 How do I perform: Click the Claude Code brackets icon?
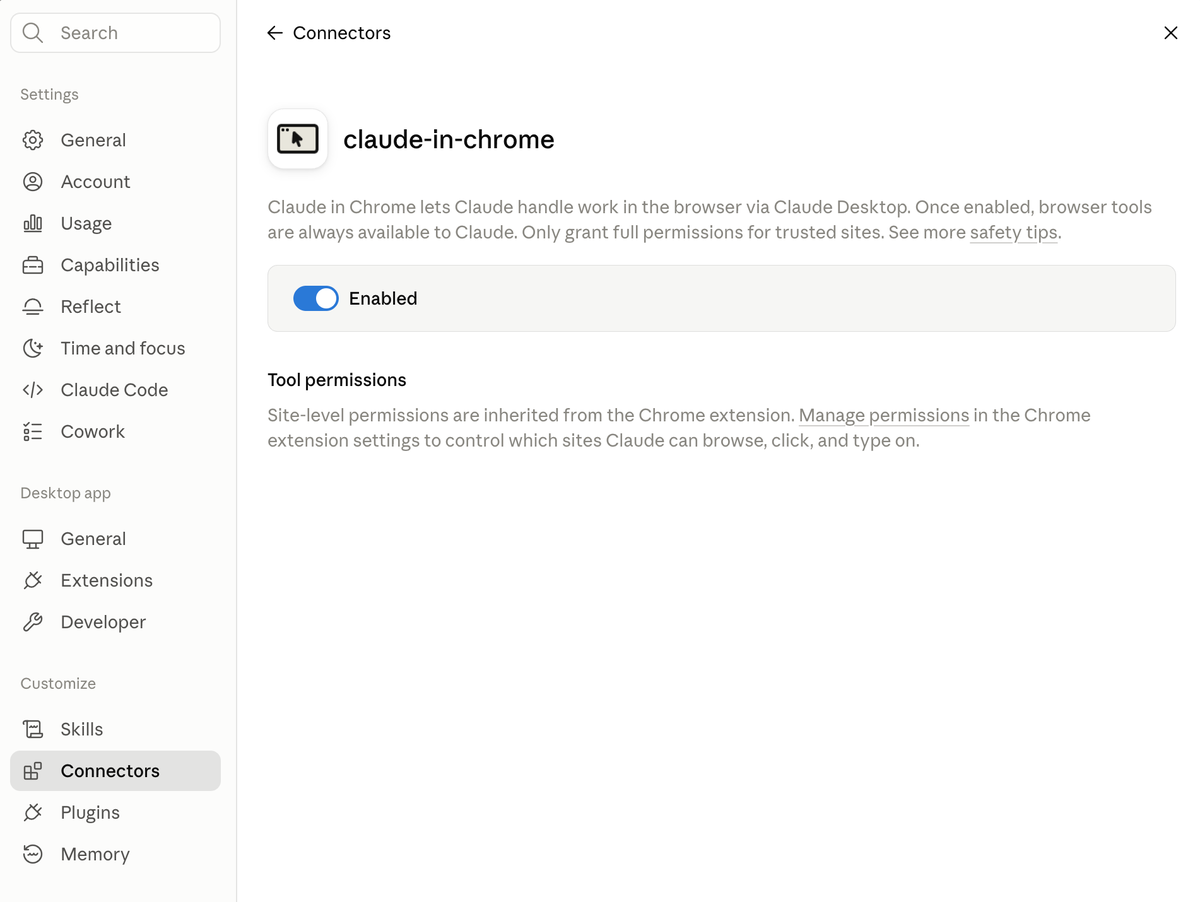(x=33, y=390)
